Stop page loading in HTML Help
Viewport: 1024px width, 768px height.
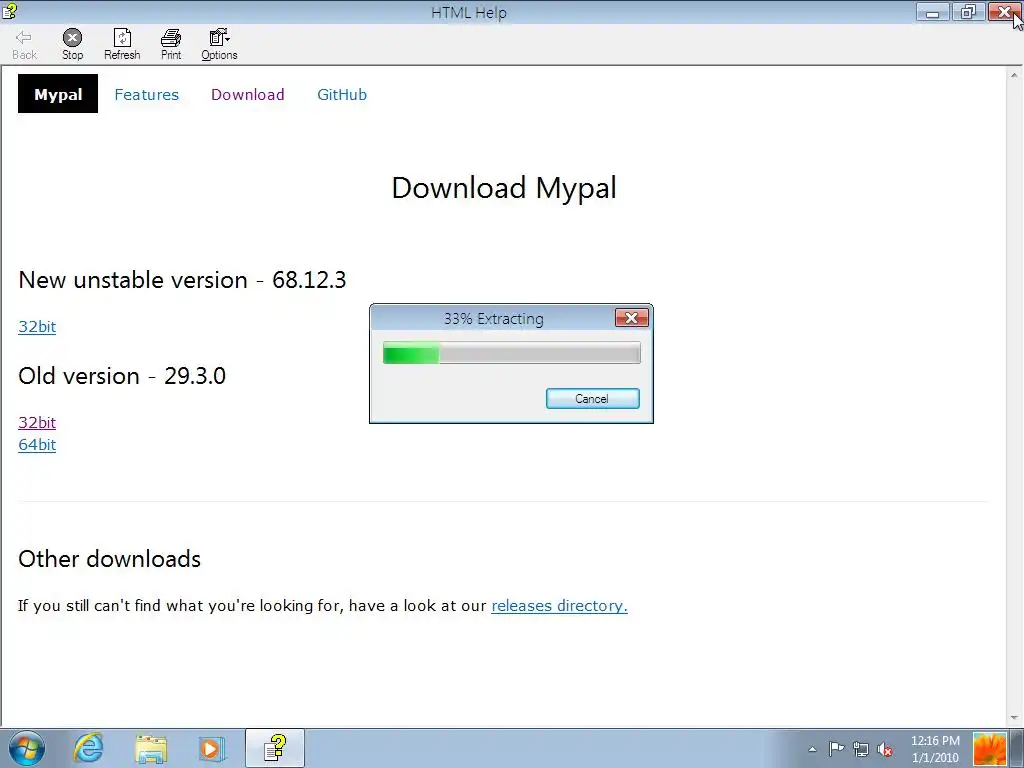72,44
